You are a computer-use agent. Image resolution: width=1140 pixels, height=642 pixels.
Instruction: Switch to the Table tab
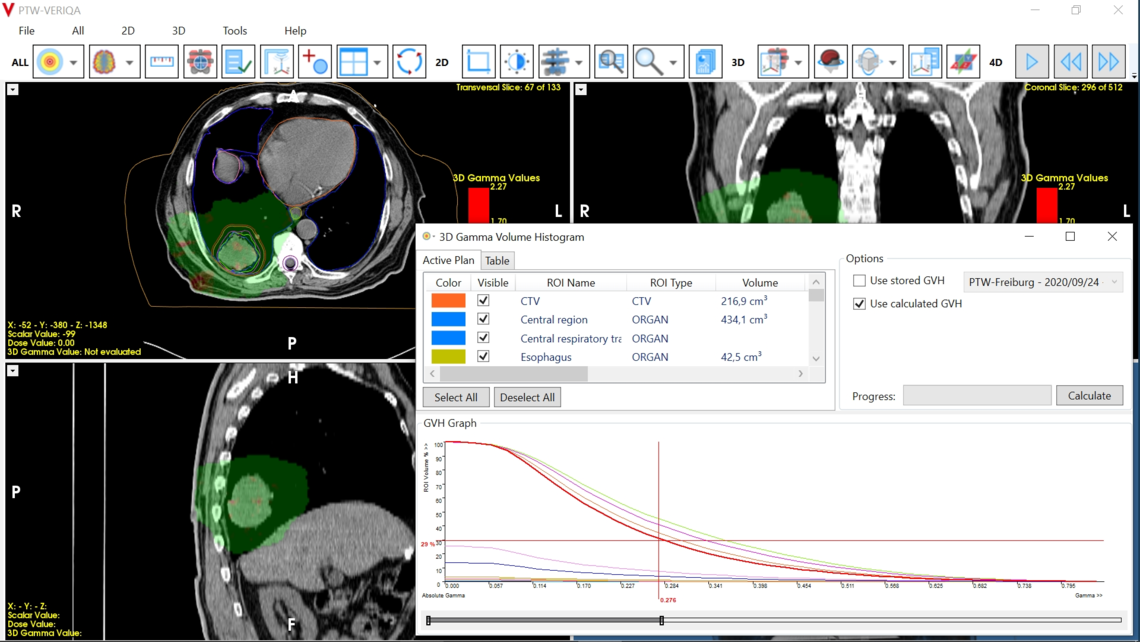[497, 260]
